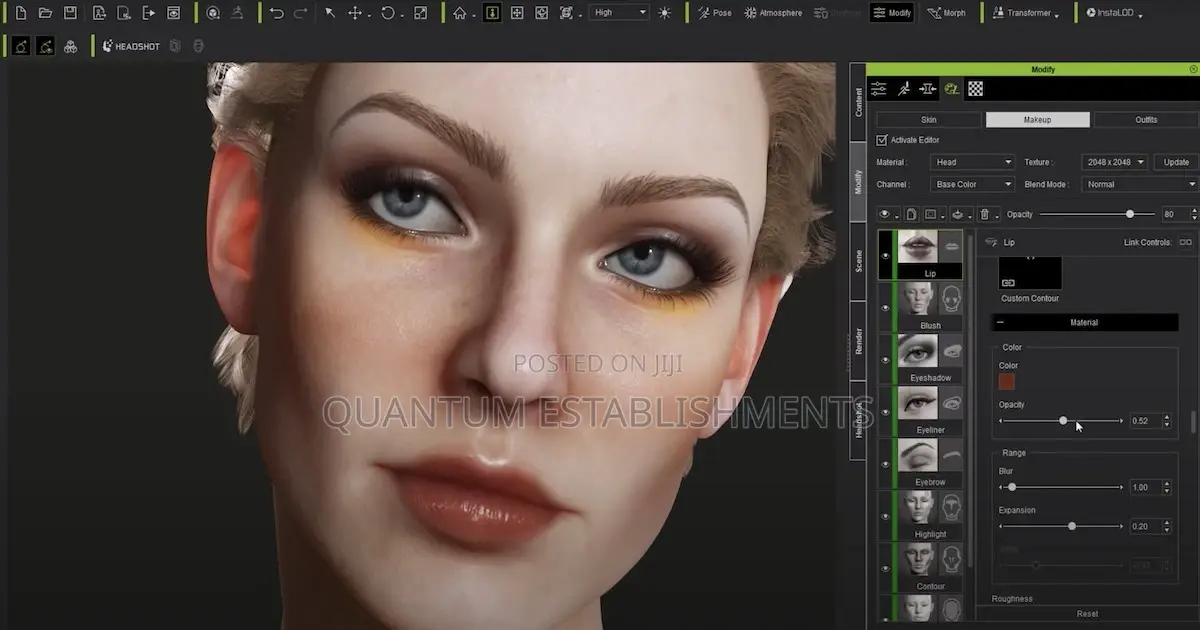The image size is (1200, 630).
Task: Click the Redo arrow
Action: point(300,13)
